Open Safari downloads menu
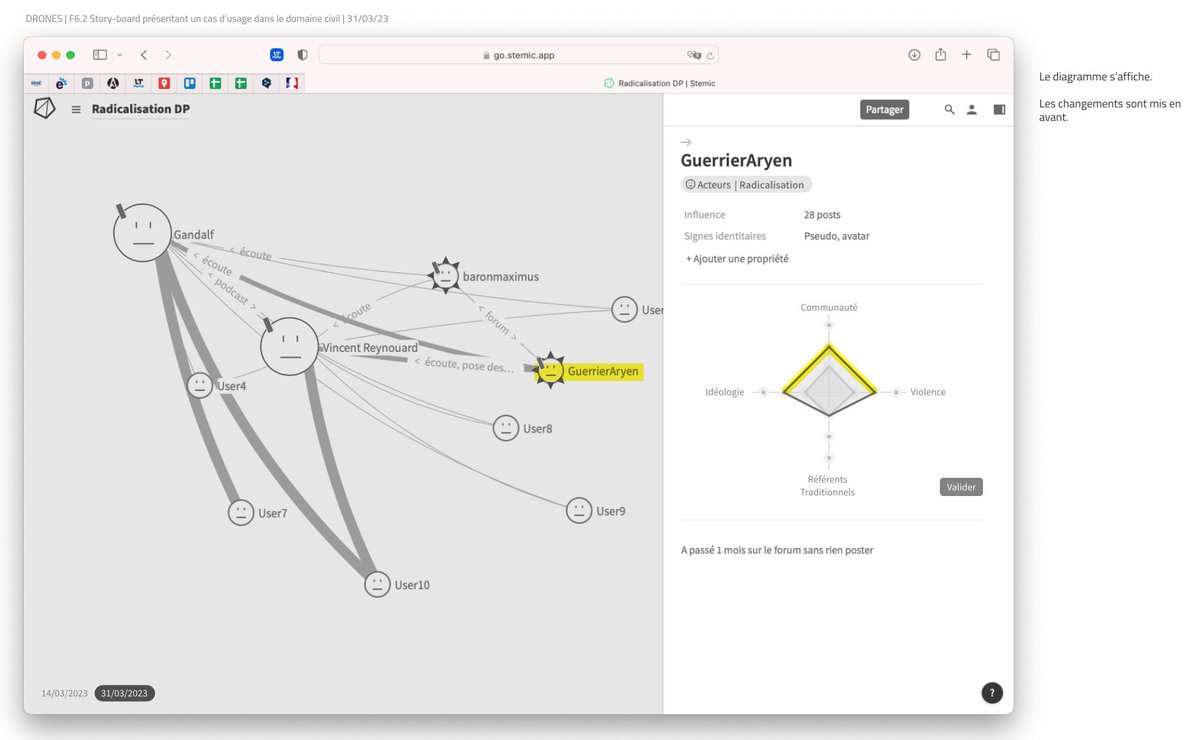Viewport: 1200px width, 740px height. tap(913, 54)
